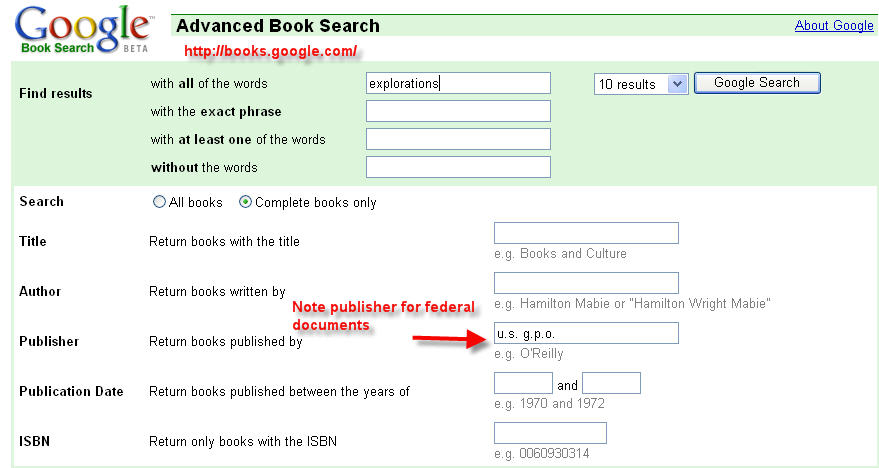Click the second publication year box after 'and'

[611, 383]
